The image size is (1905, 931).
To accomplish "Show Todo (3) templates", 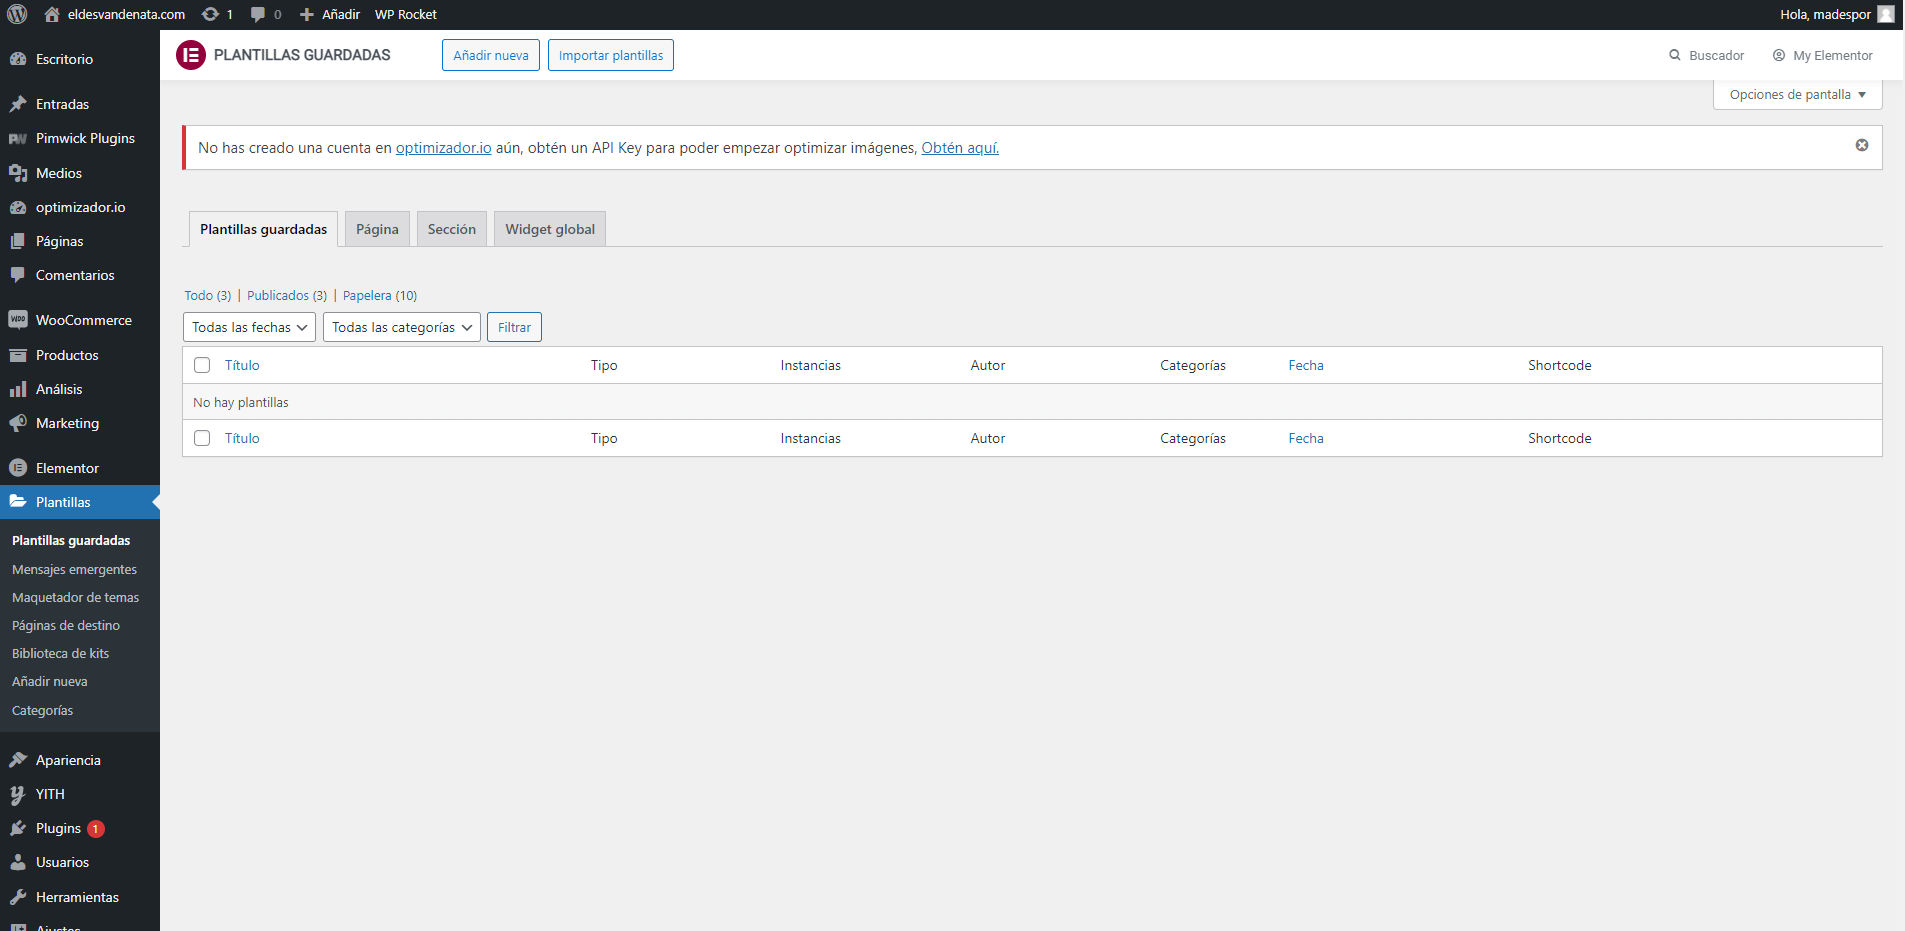I will pyautogui.click(x=207, y=295).
